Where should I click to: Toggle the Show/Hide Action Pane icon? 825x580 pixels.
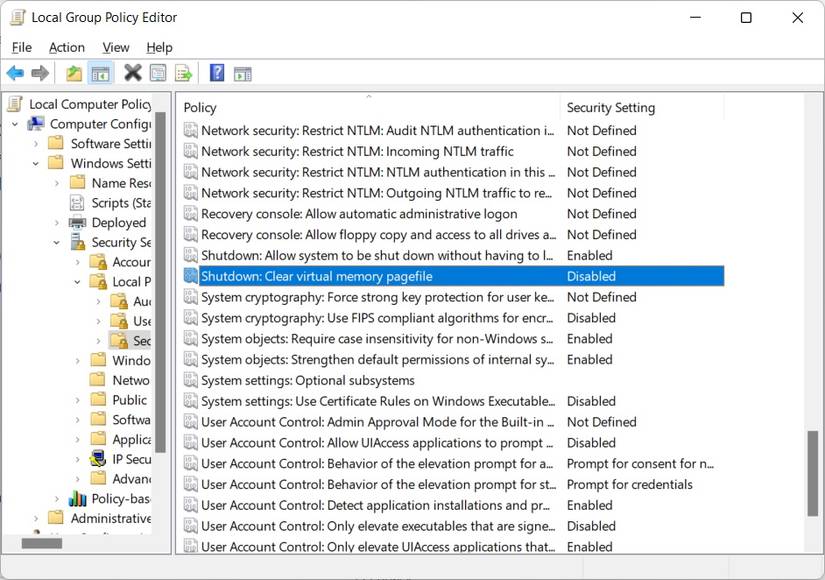[241, 72]
